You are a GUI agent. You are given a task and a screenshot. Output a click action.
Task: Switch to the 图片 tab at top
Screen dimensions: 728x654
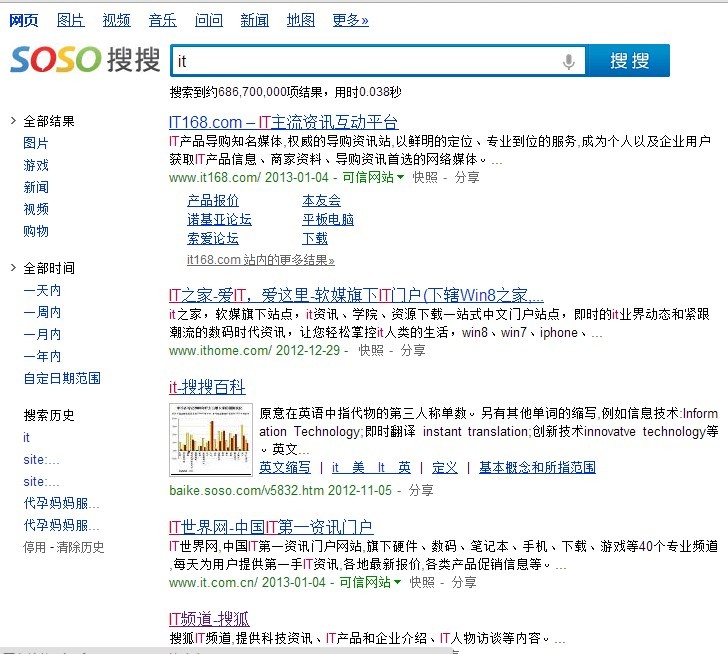71,20
